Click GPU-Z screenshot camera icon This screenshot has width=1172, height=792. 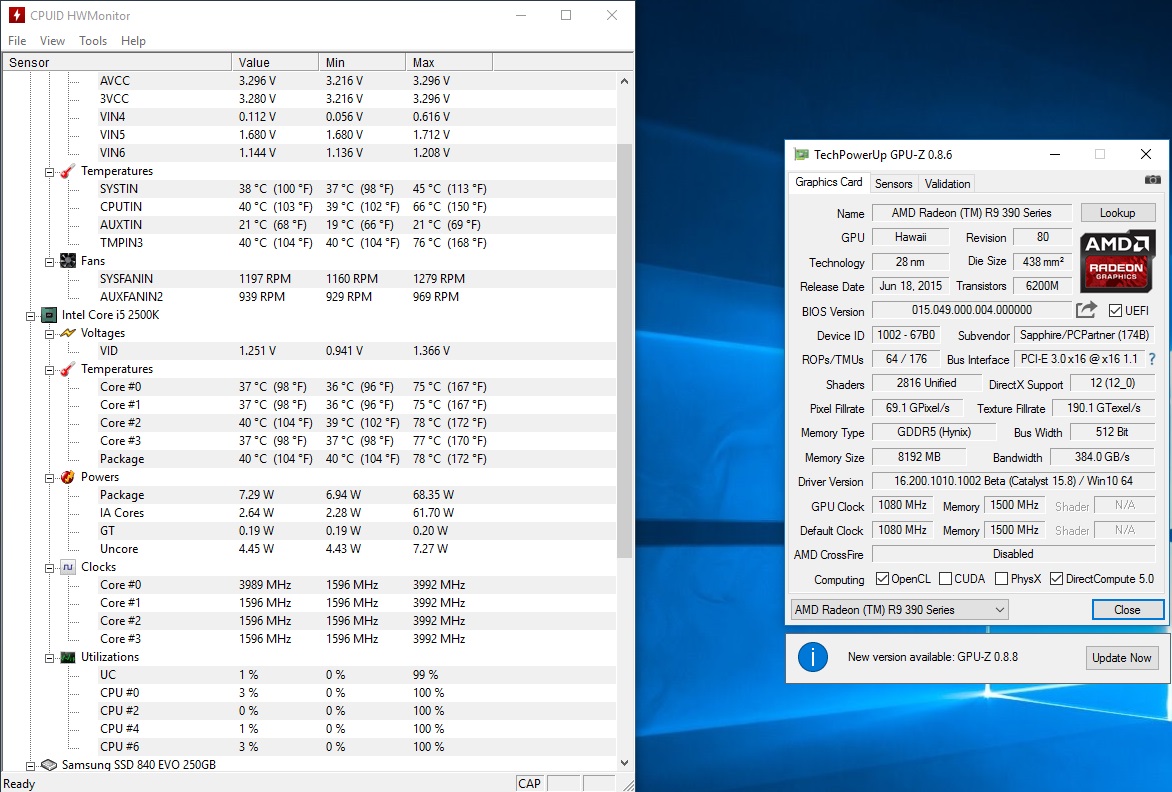click(x=1153, y=179)
